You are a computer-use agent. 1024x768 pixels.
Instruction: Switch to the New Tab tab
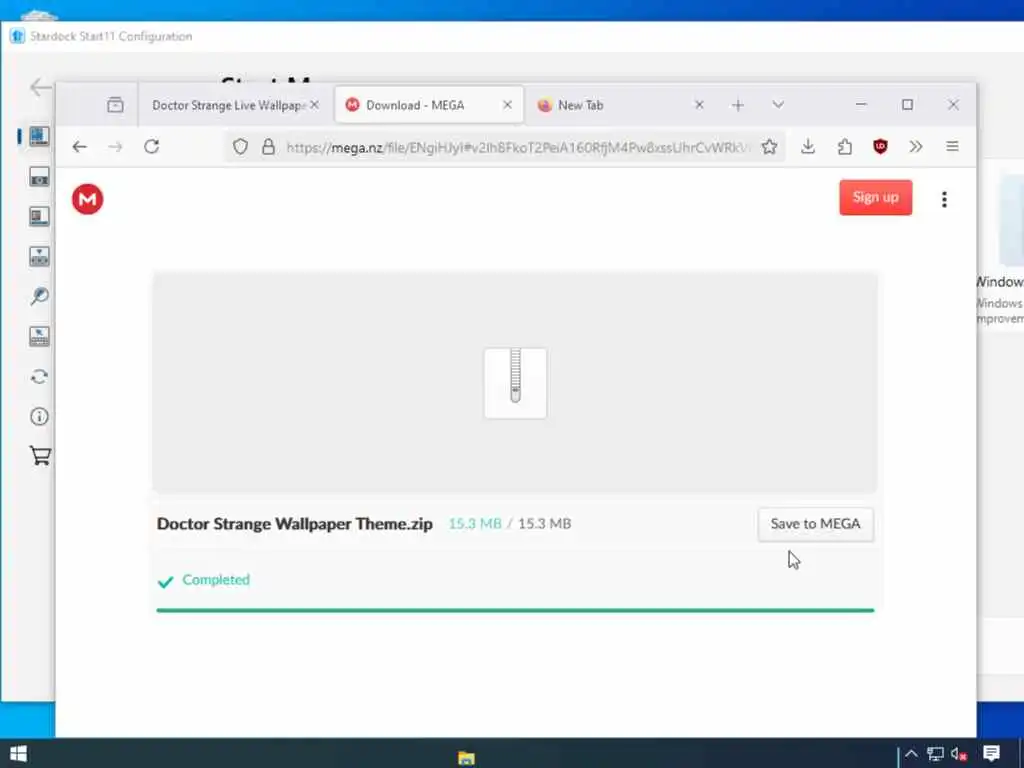[581, 105]
